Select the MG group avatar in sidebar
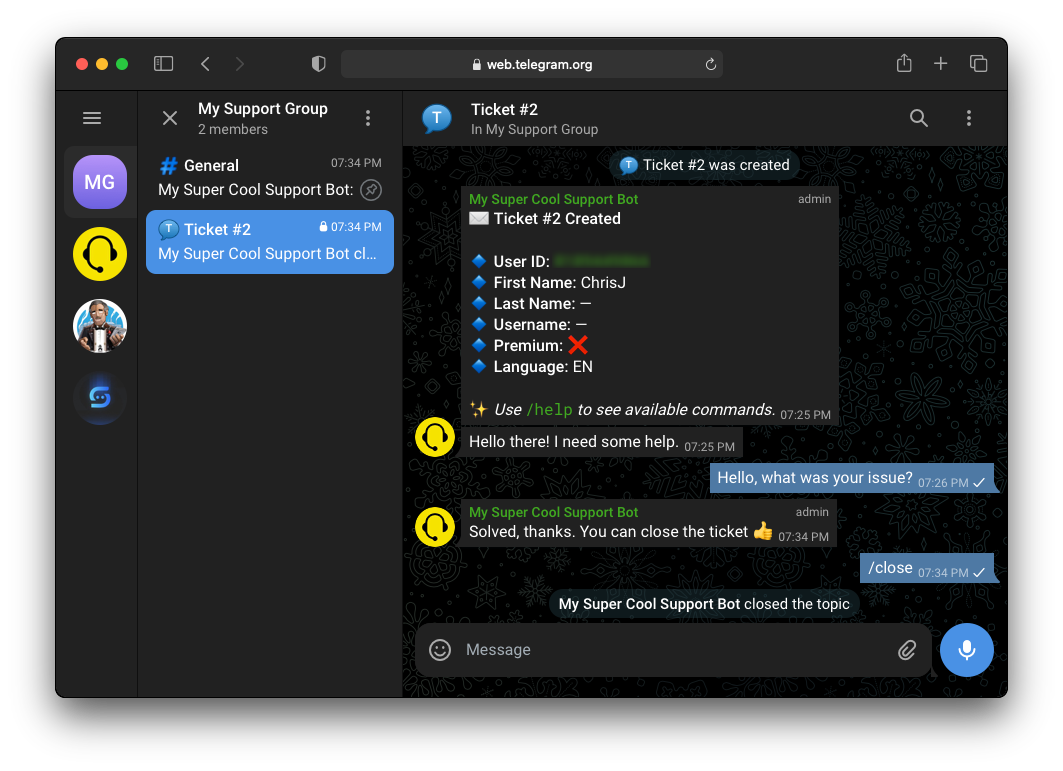Image resolution: width=1063 pixels, height=771 pixels. 100,182
